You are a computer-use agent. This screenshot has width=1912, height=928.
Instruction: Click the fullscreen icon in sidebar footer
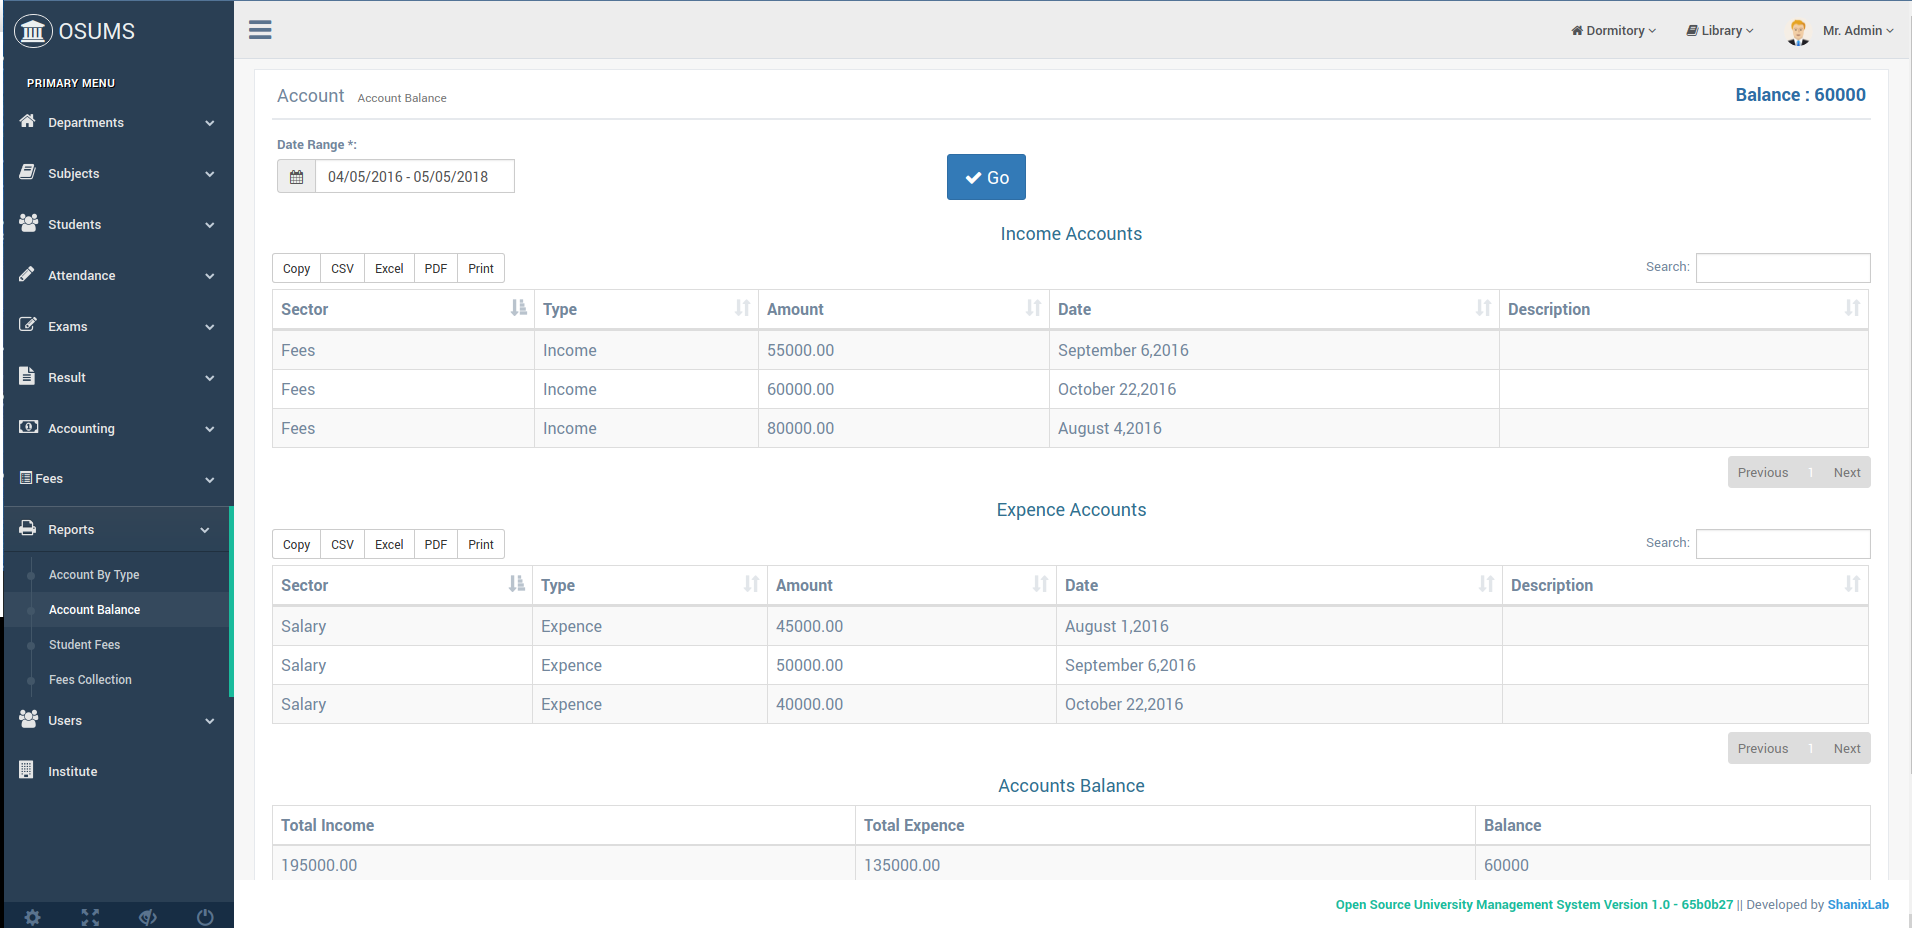coord(90,917)
